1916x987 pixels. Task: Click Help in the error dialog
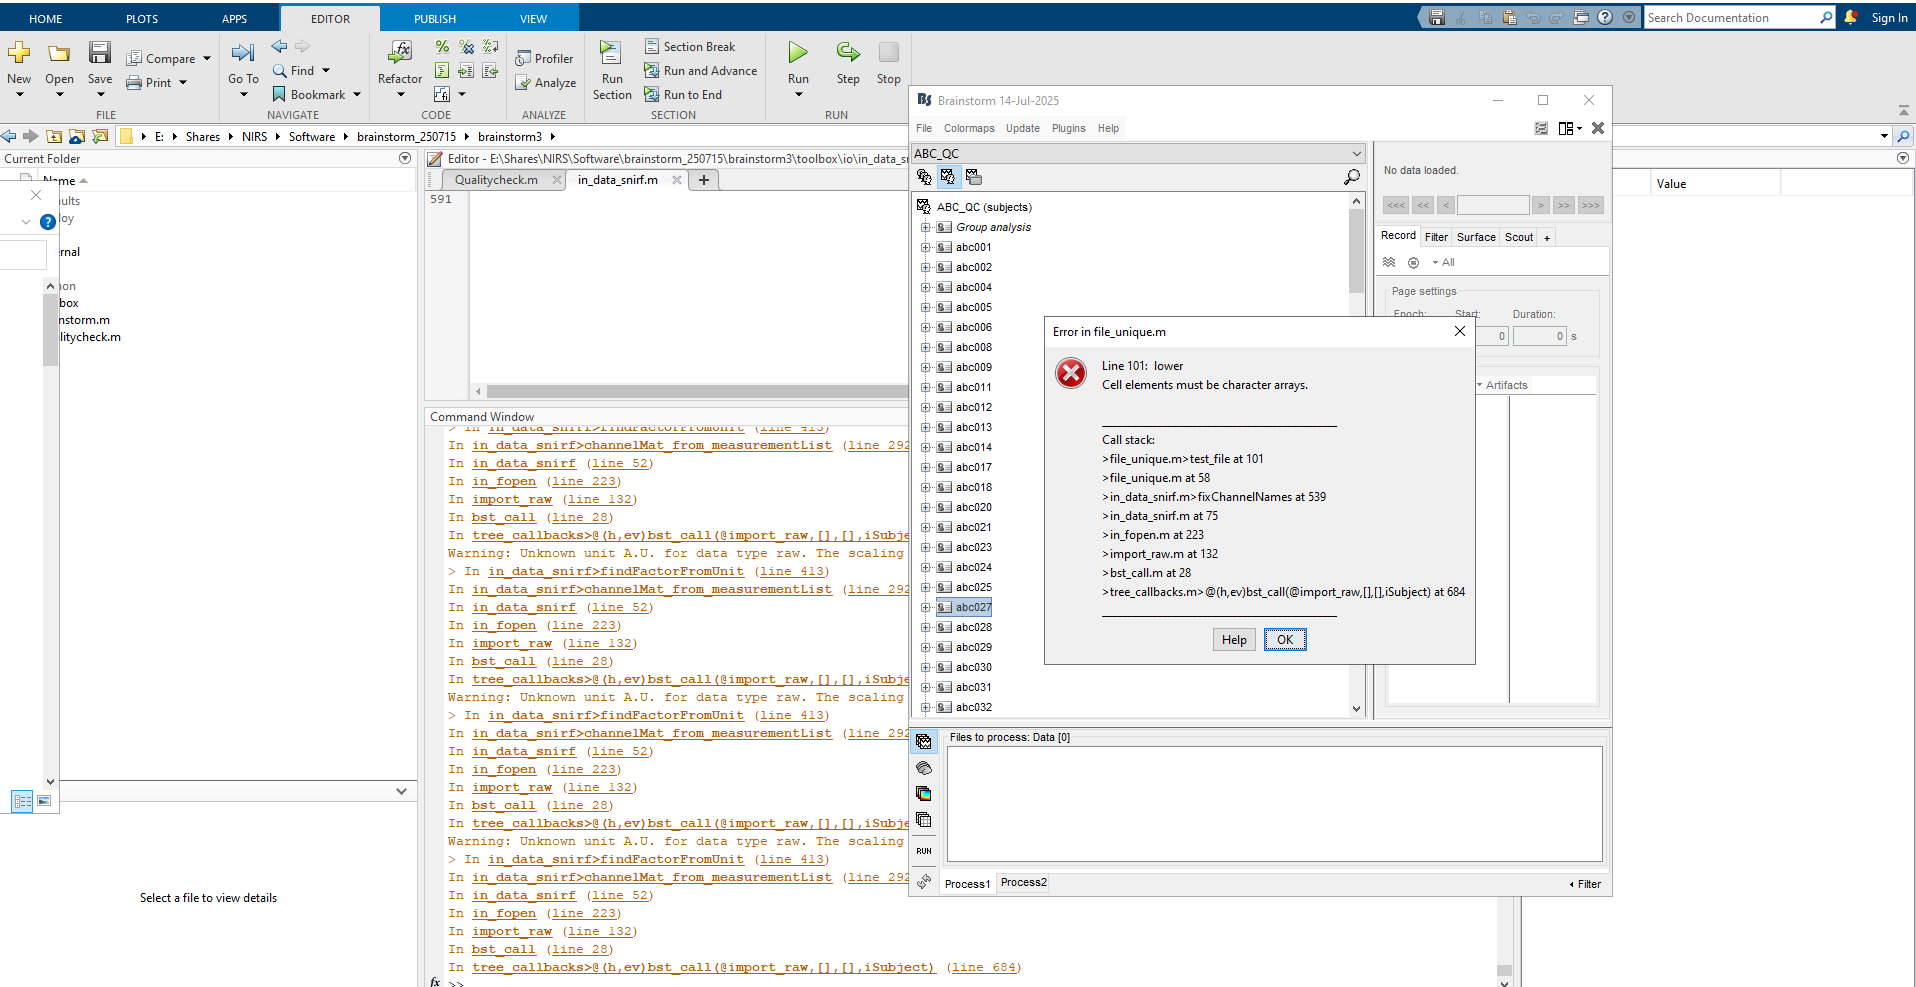1234,640
